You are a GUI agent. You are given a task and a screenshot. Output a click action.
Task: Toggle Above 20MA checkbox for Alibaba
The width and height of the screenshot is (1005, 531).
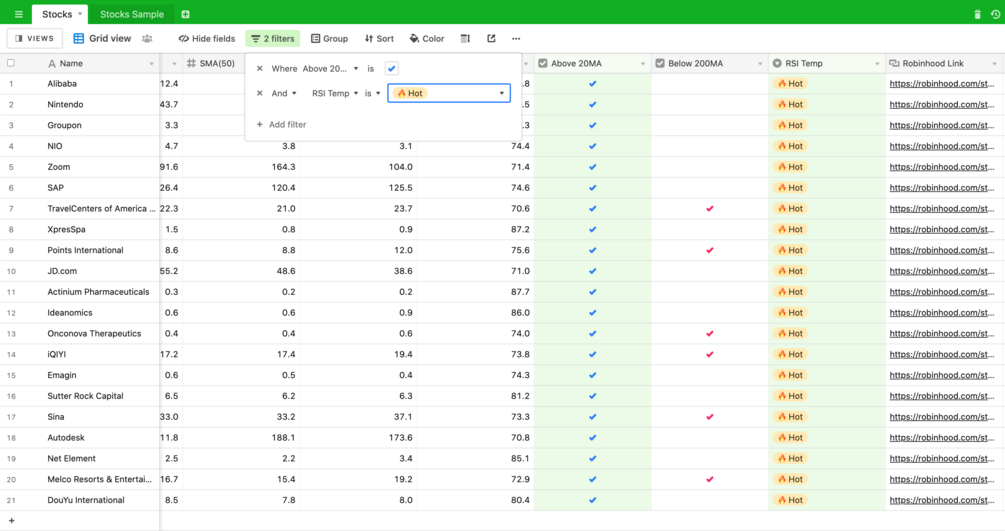pos(593,83)
